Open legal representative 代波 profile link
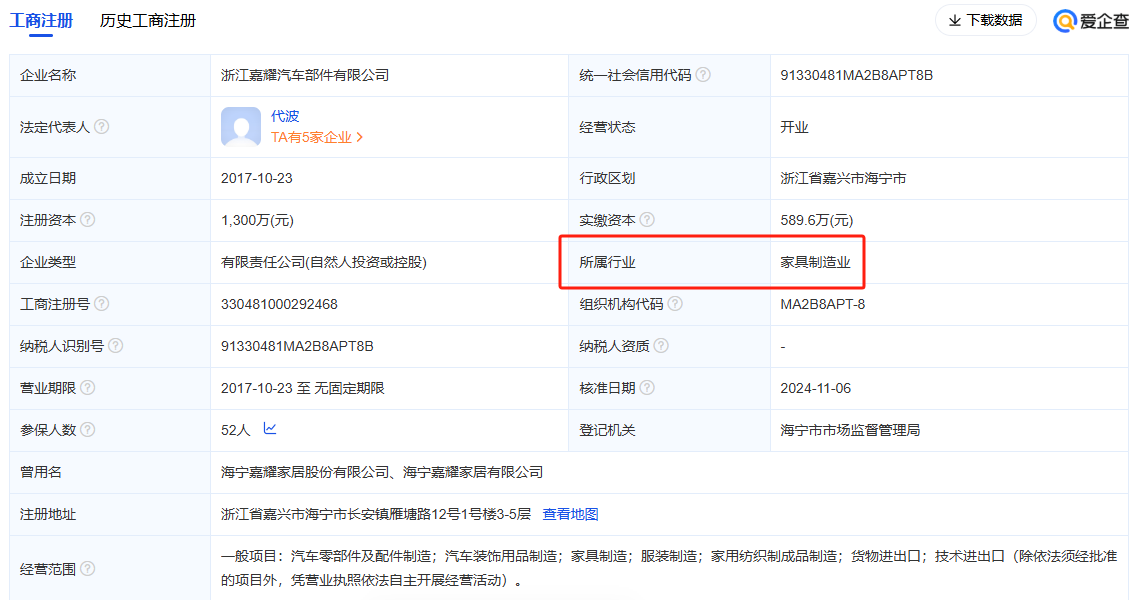 [x=285, y=116]
